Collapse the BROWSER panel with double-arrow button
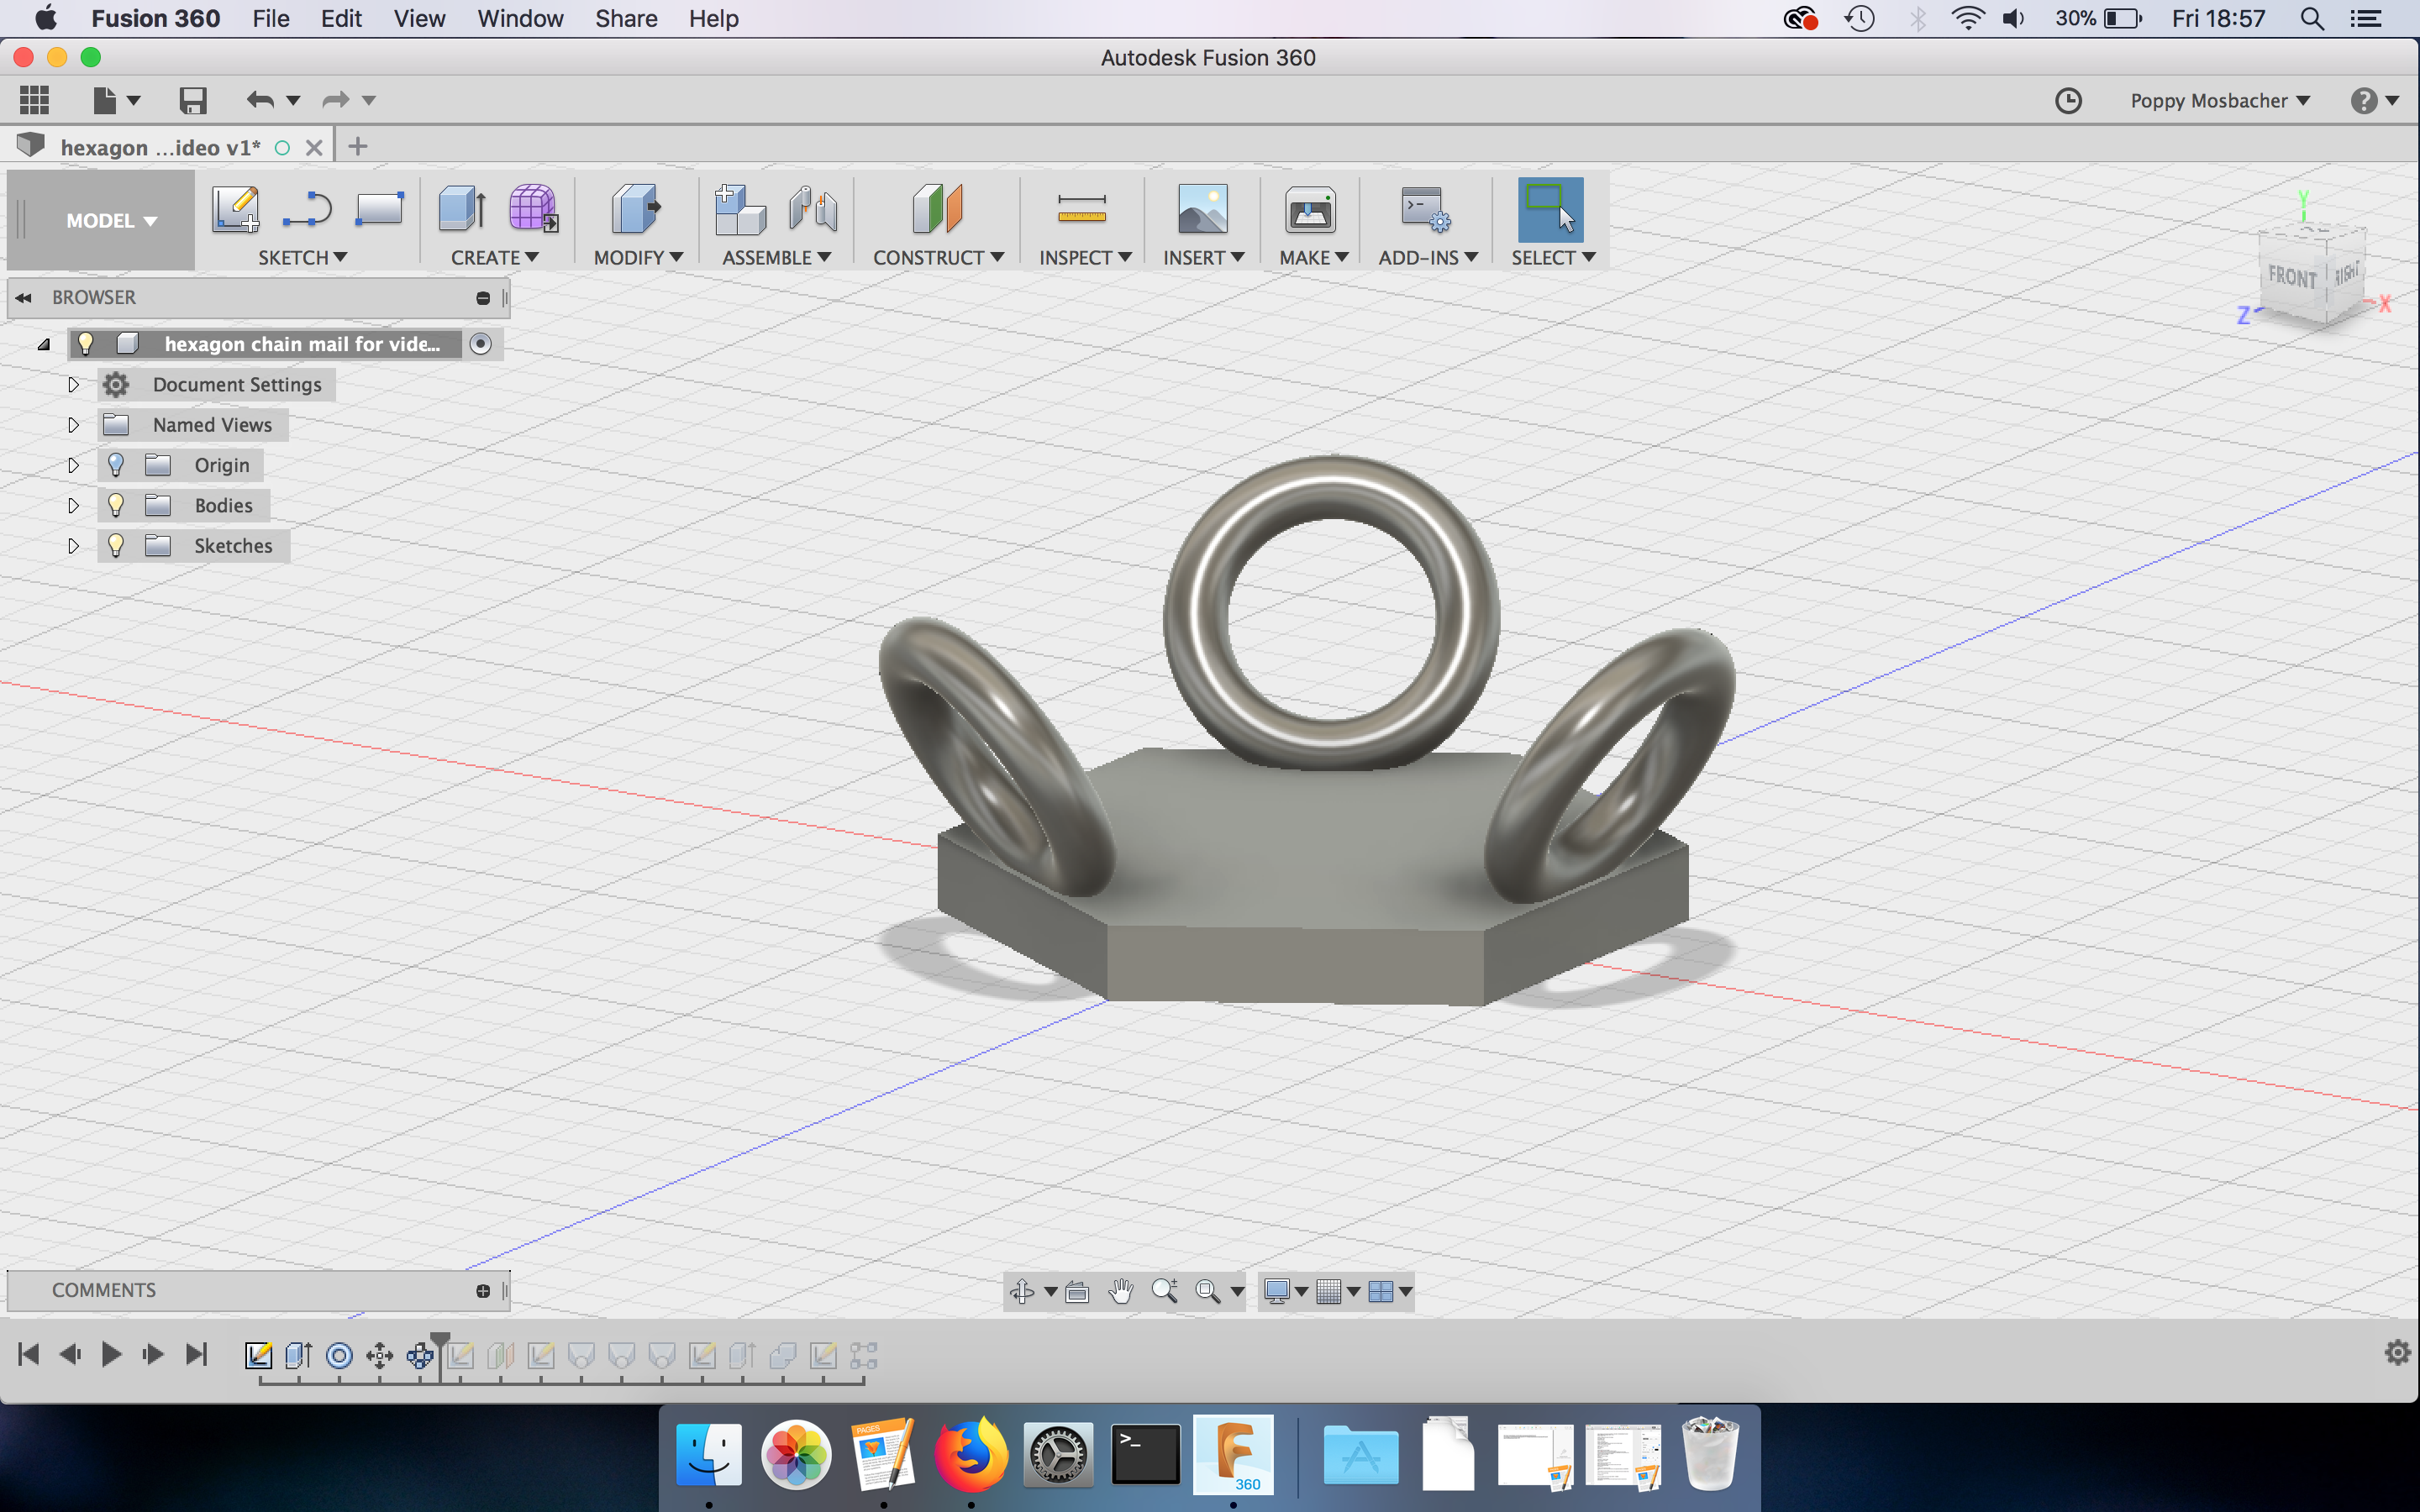Viewport: 2420px width, 1512px height. [23, 297]
